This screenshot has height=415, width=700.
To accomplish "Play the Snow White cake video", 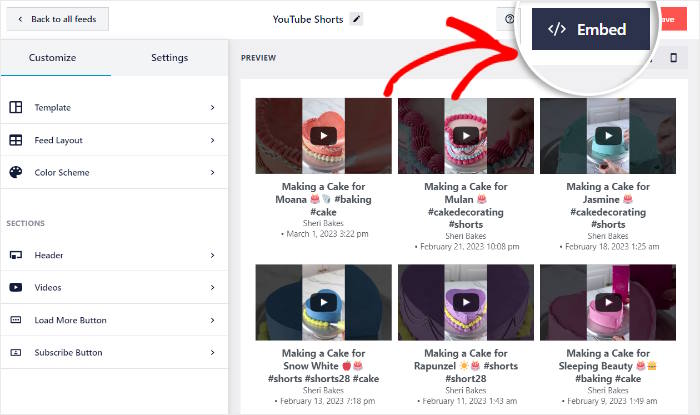I will [x=323, y=302].
